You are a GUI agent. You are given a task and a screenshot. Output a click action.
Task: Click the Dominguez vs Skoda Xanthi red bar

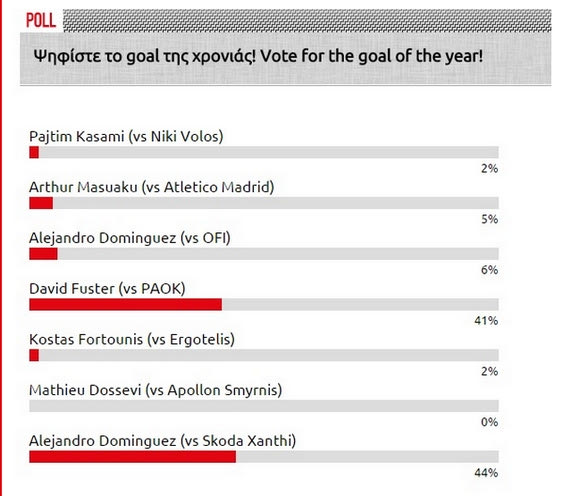(132, 456)
